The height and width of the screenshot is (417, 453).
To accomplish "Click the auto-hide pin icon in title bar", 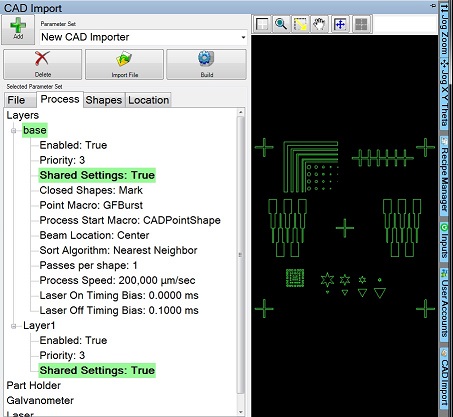I will pos(433,6).
